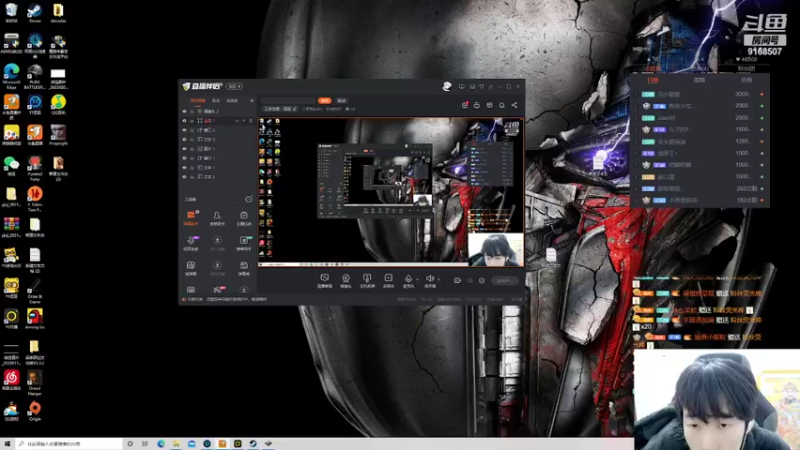Image resolution: width=800 pixels, height=450 pixels.
Task: Open the Windows Start menu
Action: [7, 444]
